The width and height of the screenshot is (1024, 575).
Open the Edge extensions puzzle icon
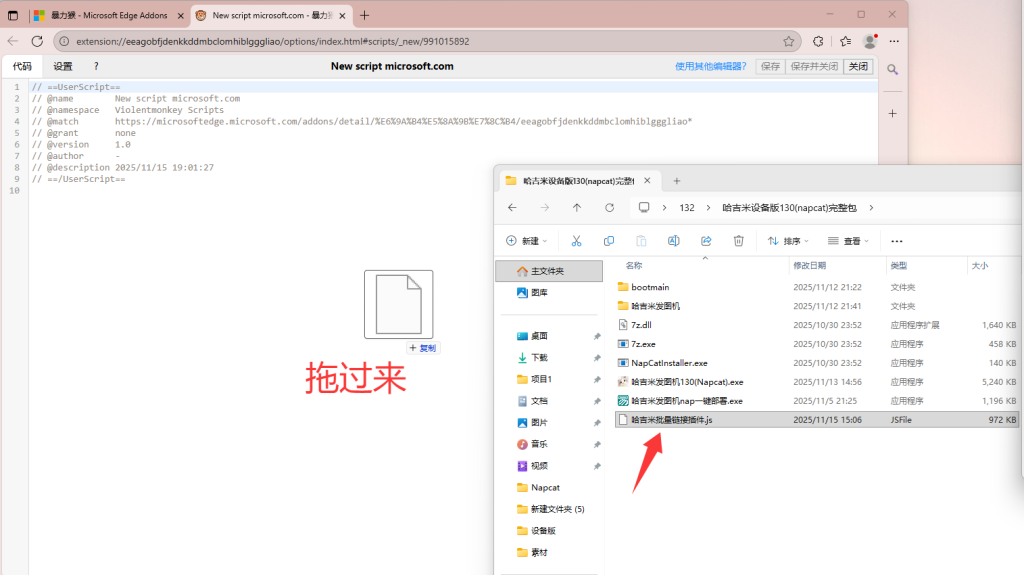tap(818, 41)
